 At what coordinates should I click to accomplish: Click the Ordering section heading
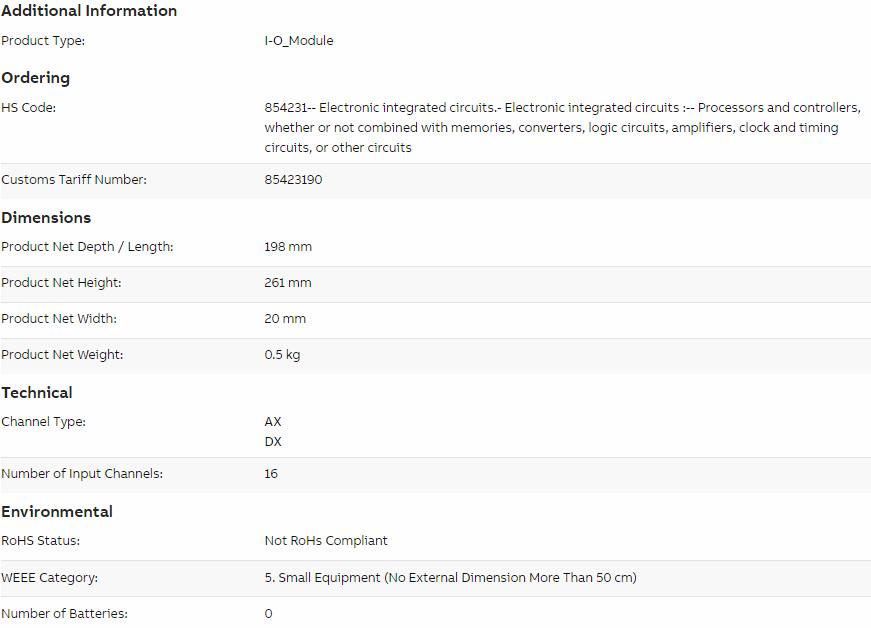[x=36, y=78]
